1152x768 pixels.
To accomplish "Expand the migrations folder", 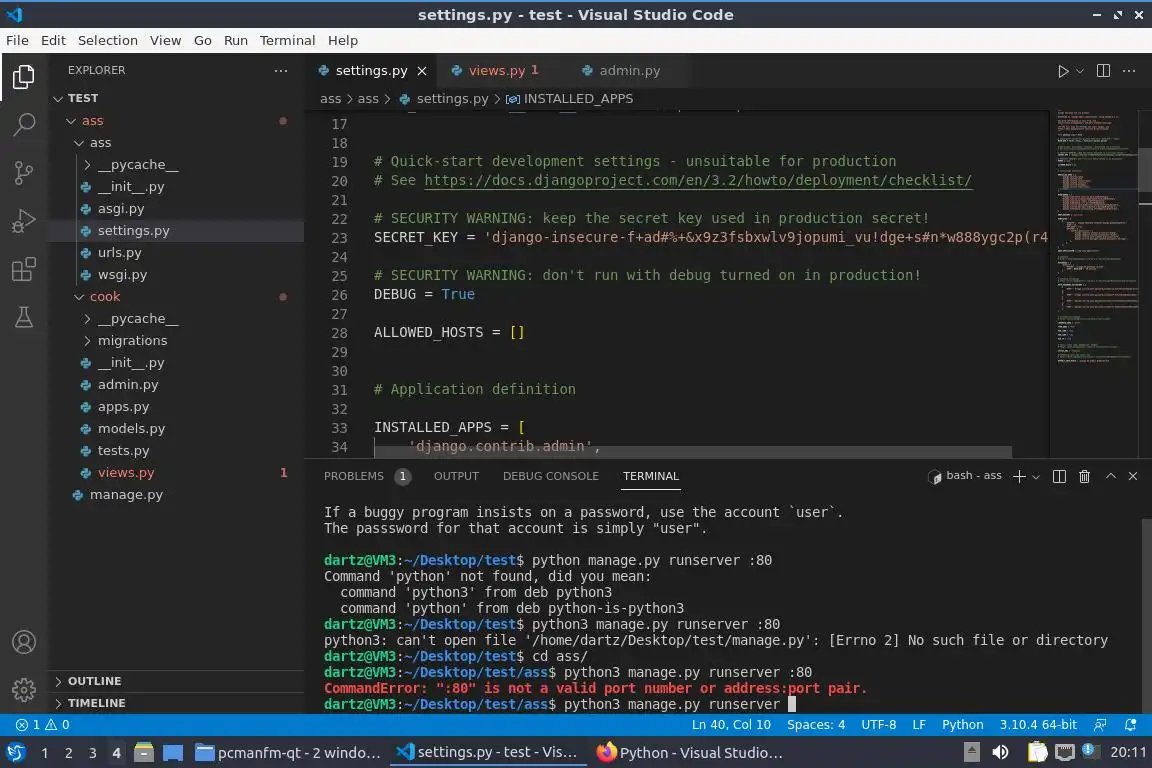I will pos(132,341).
